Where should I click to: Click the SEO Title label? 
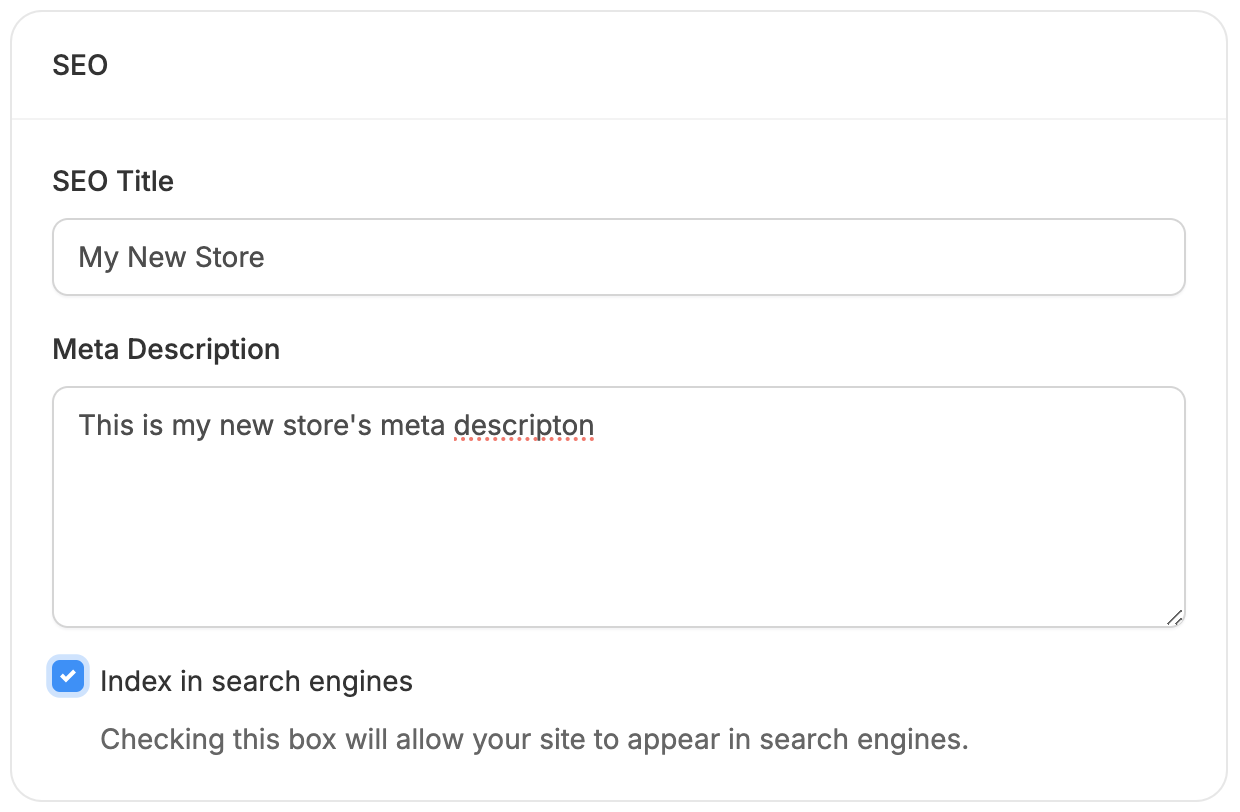point(113,181)
